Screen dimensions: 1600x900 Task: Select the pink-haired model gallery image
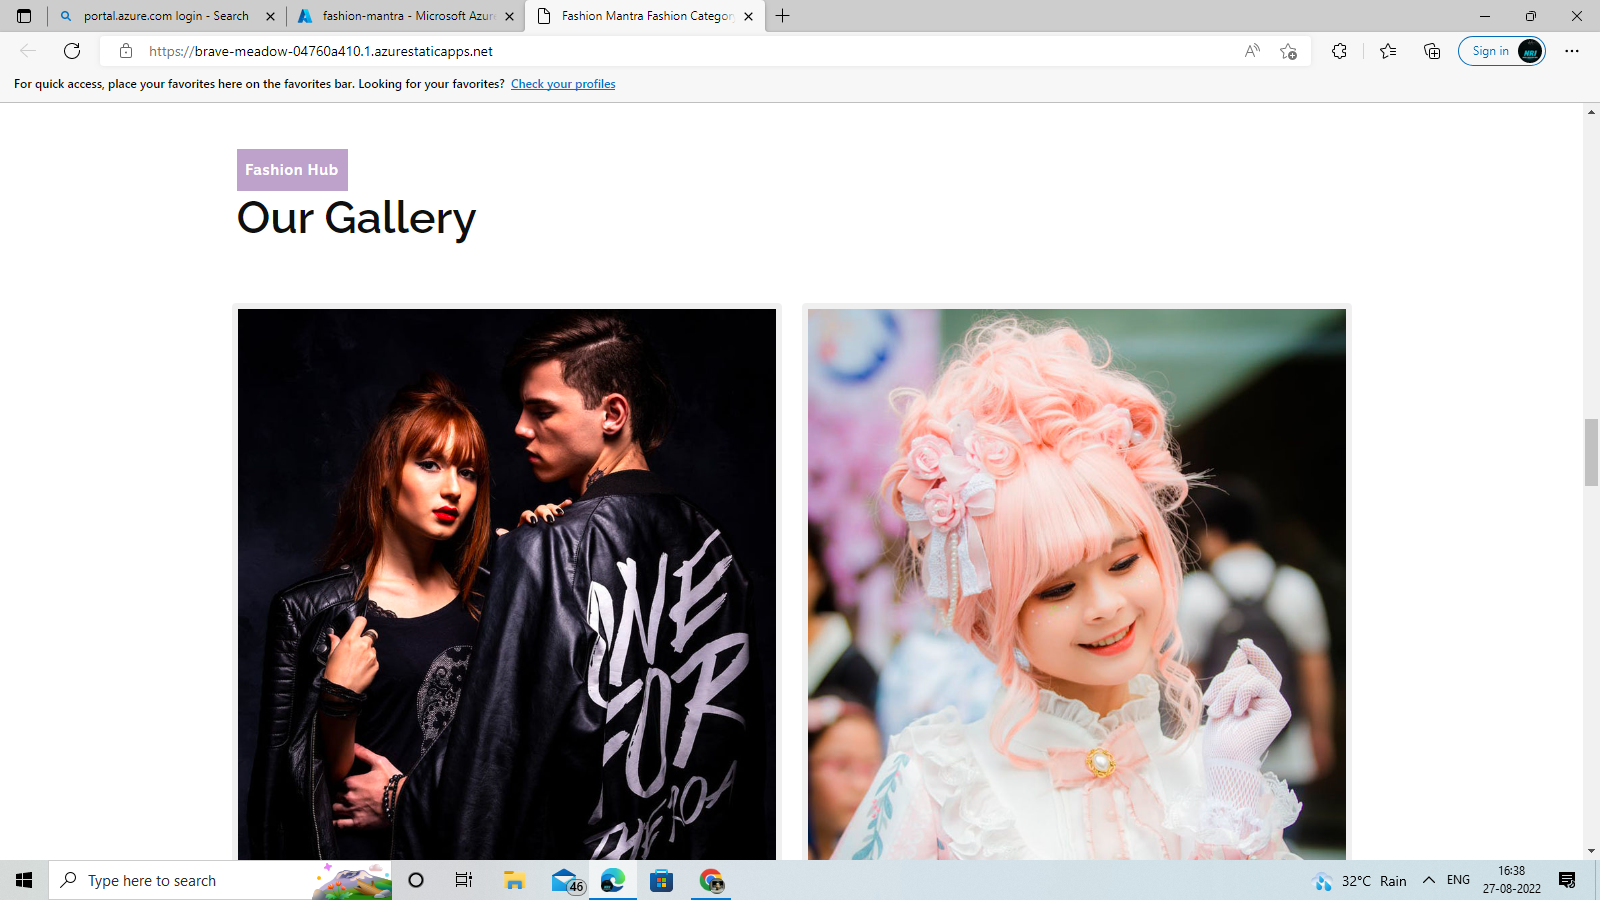1075,580
